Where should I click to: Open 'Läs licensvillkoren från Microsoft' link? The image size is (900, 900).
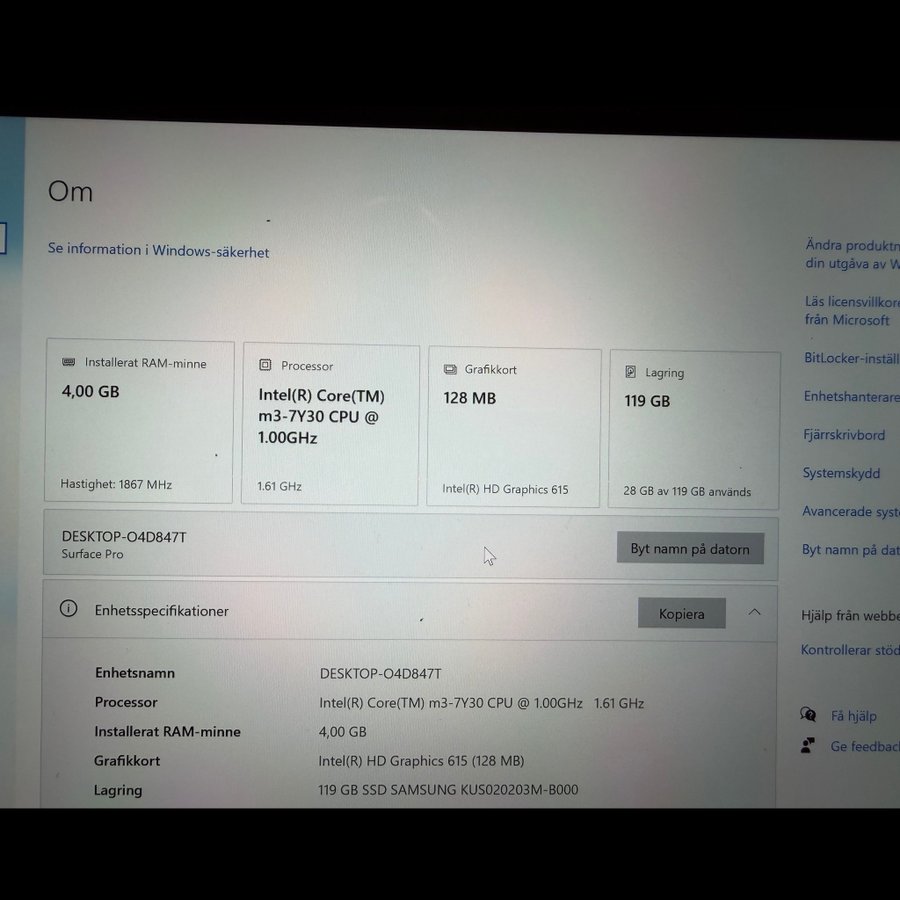(852, 311)
